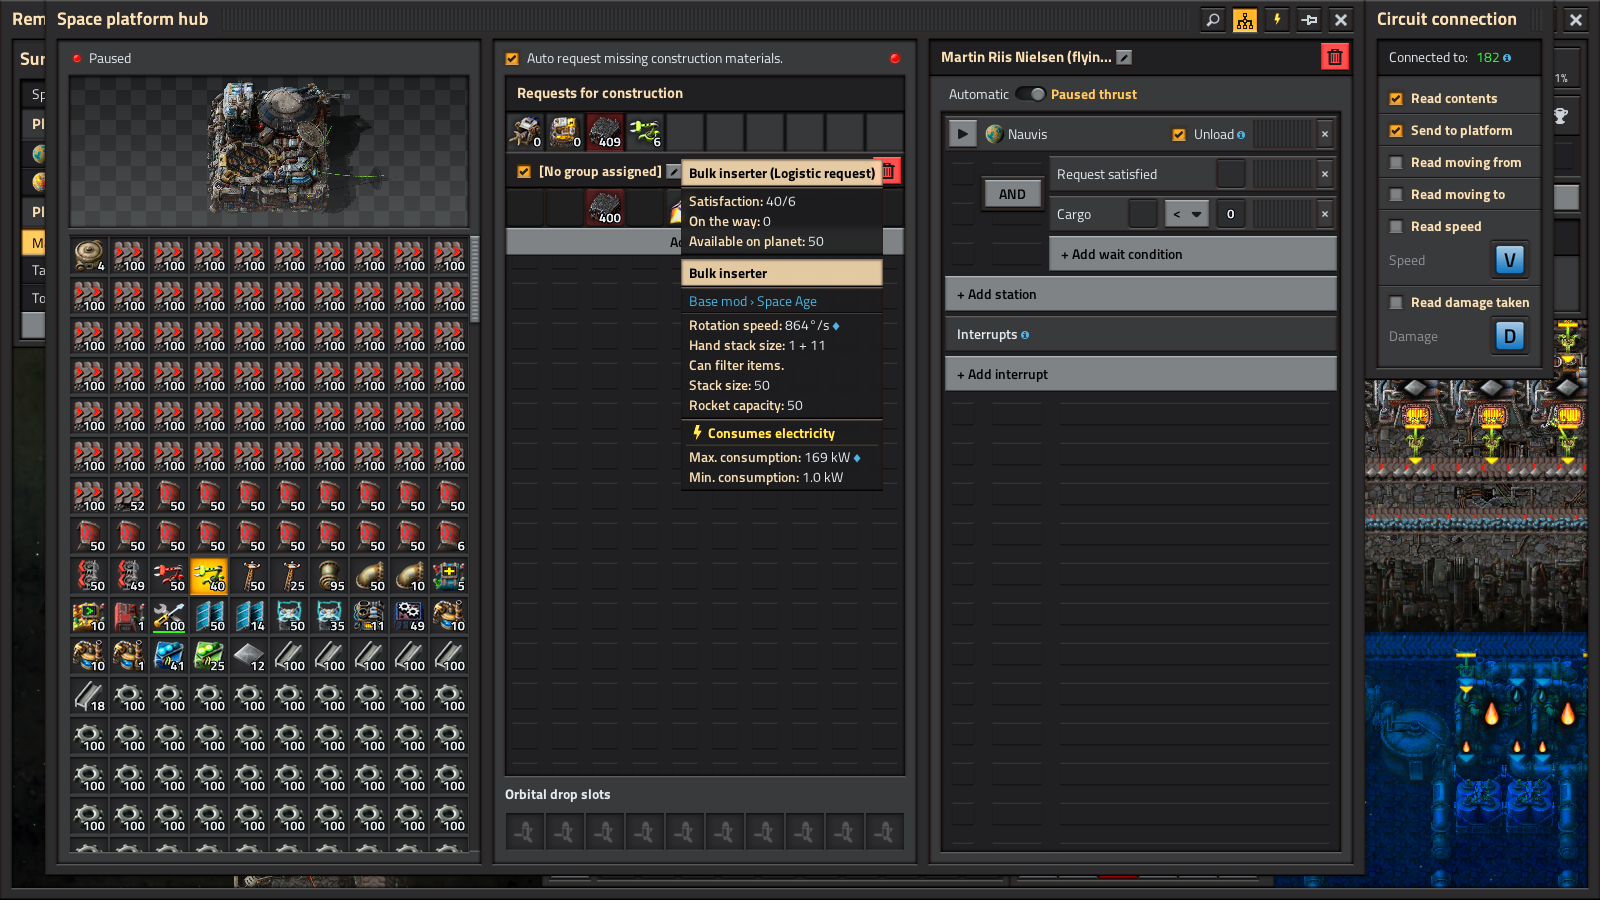Pick the express belt stack of 52
Viewport: 1600px width, 900px height.
click(x=130, y=496)
